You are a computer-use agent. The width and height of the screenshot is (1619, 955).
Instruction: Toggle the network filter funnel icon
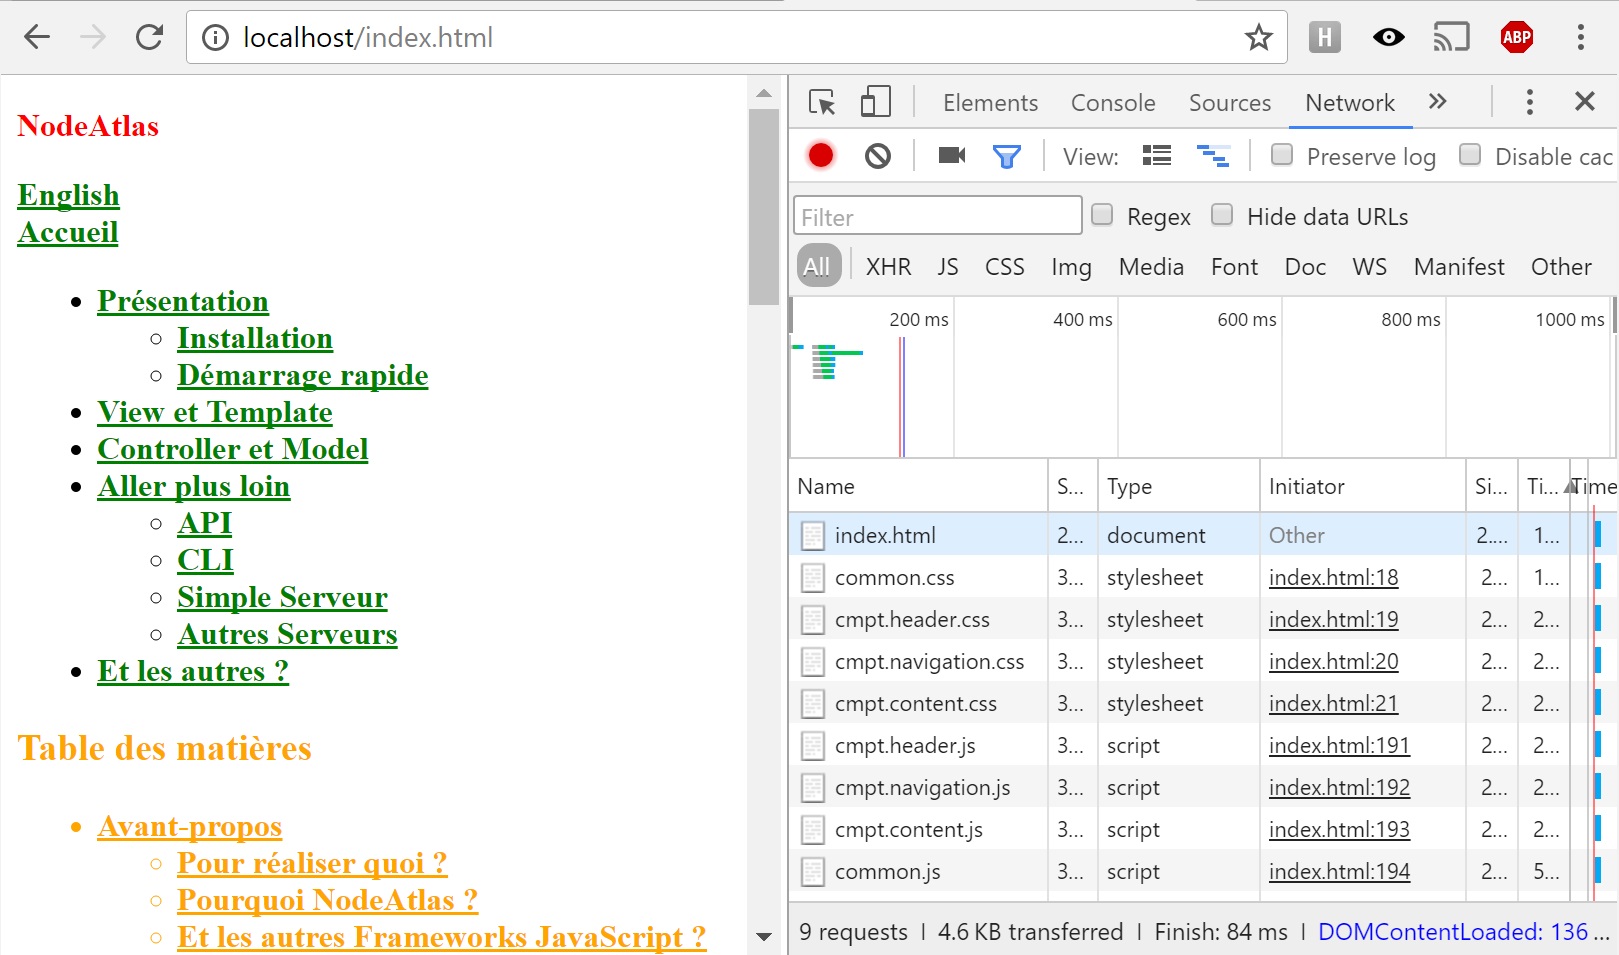(1007, 156)
